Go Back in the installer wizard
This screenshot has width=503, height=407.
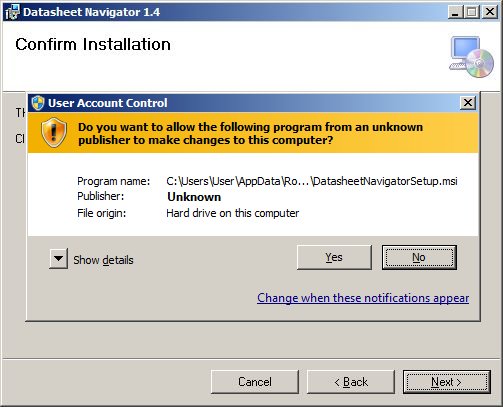click(351, 382)
